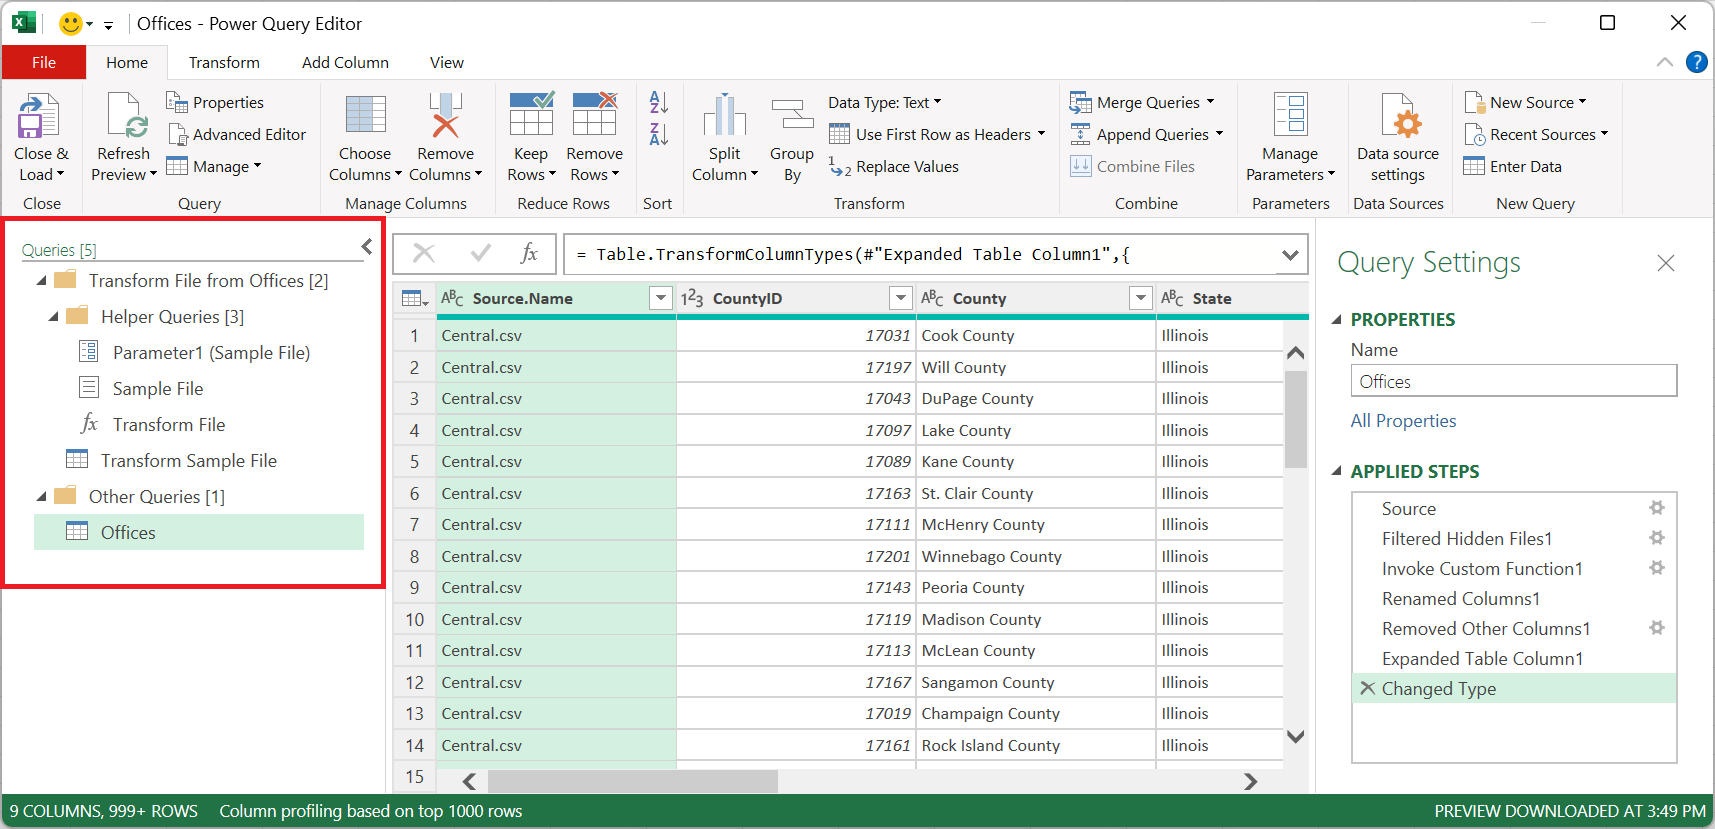Click the smiley feedback icon in the title bar
Image resolution: width=1715 pixels, height=829 pixels.
(70, 23)
